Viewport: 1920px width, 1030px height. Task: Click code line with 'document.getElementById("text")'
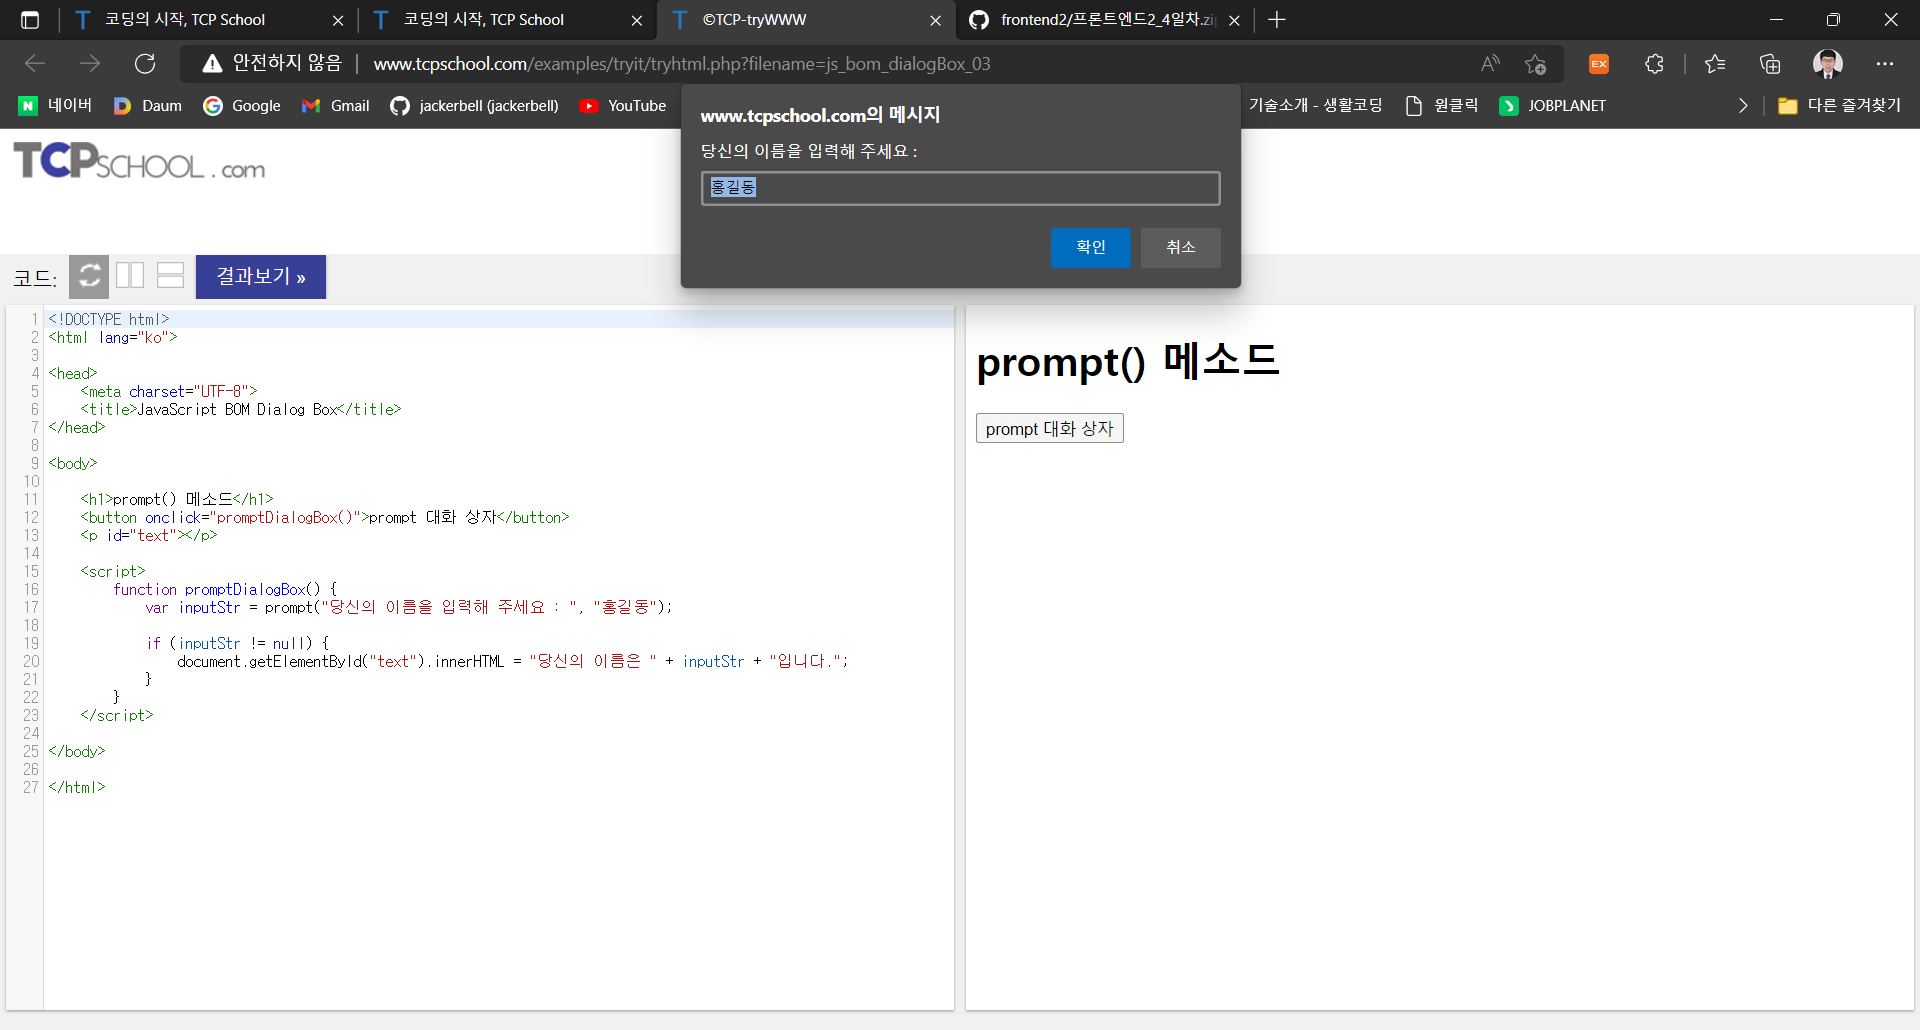click(x=513, y=661)
